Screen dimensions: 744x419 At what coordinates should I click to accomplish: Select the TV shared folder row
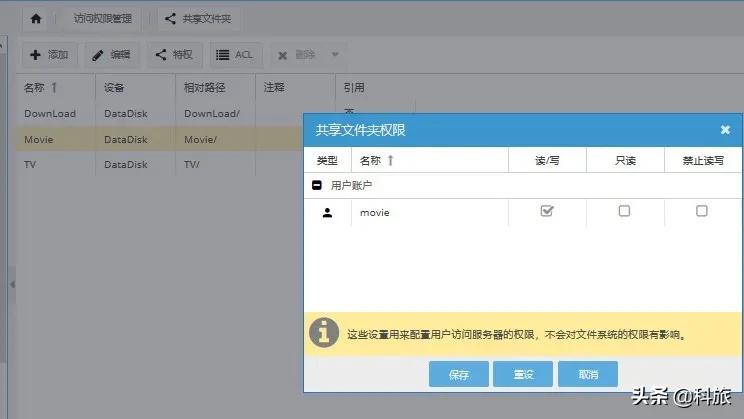click(159, 164)
